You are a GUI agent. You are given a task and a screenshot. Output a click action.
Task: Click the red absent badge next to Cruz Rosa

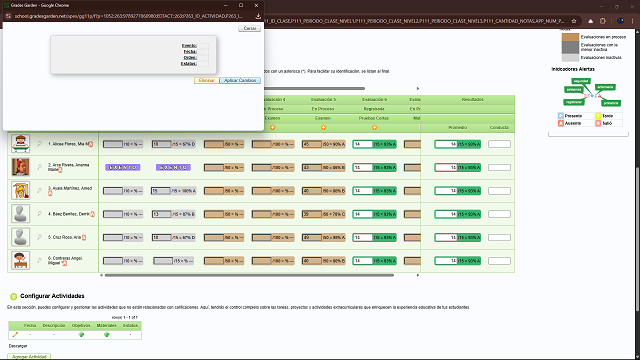coord(84,238)
